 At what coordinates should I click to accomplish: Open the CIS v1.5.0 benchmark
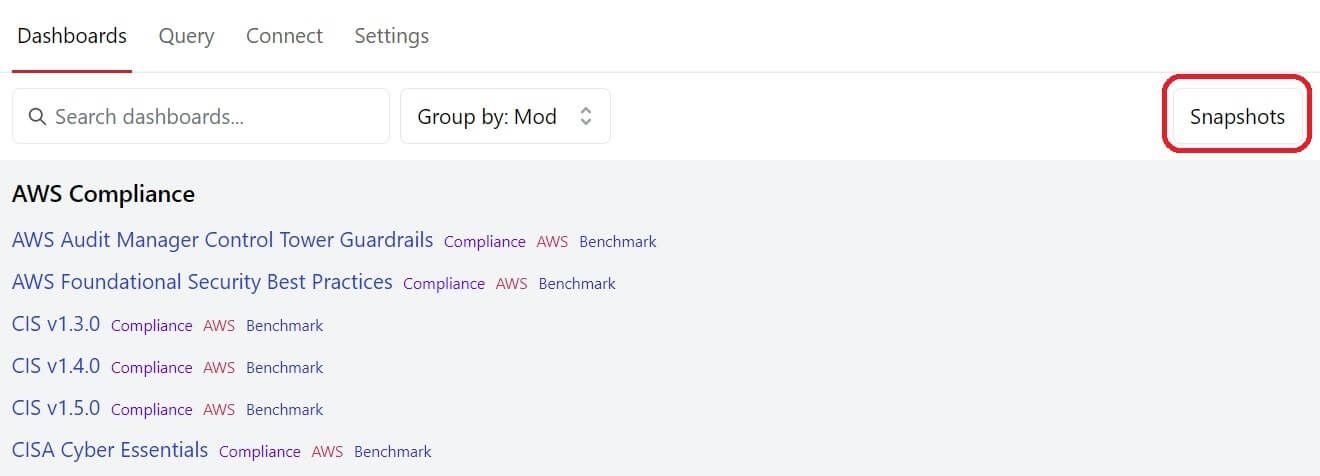pyautogui.click(x=56, y=408)
